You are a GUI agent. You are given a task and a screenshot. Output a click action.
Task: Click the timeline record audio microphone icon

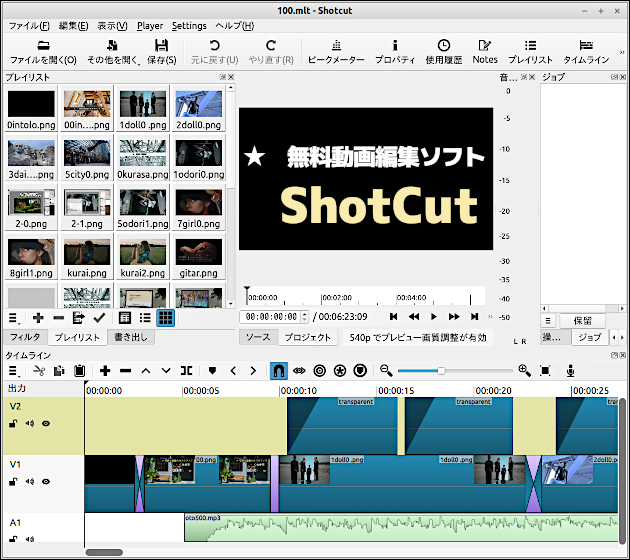571,371
